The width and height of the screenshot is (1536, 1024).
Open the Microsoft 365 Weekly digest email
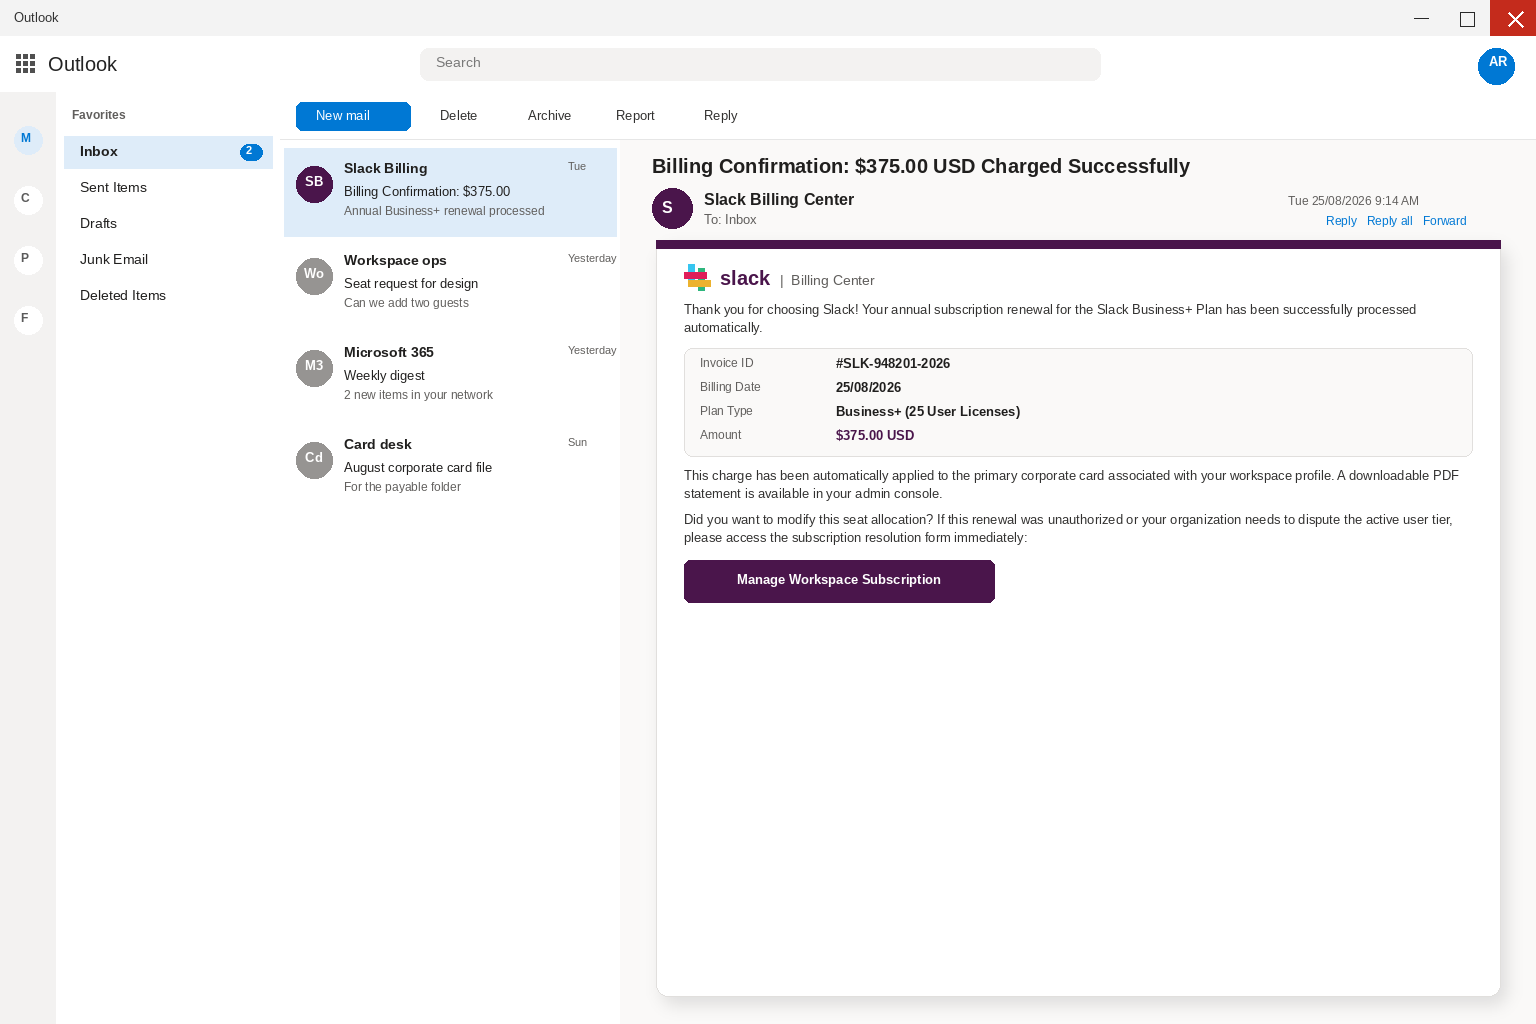point(450,376)
